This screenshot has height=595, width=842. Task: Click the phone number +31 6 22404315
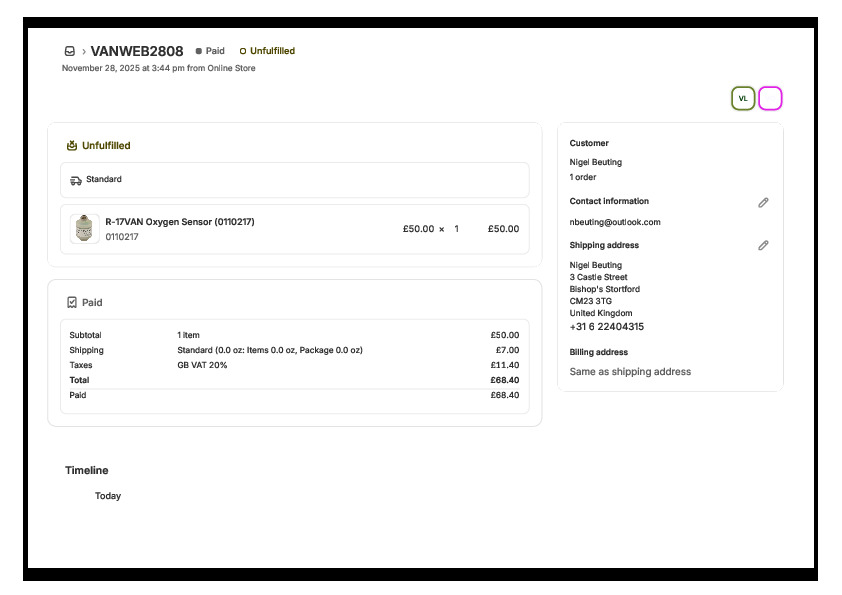pyautogui.click(x=607, y=327)
